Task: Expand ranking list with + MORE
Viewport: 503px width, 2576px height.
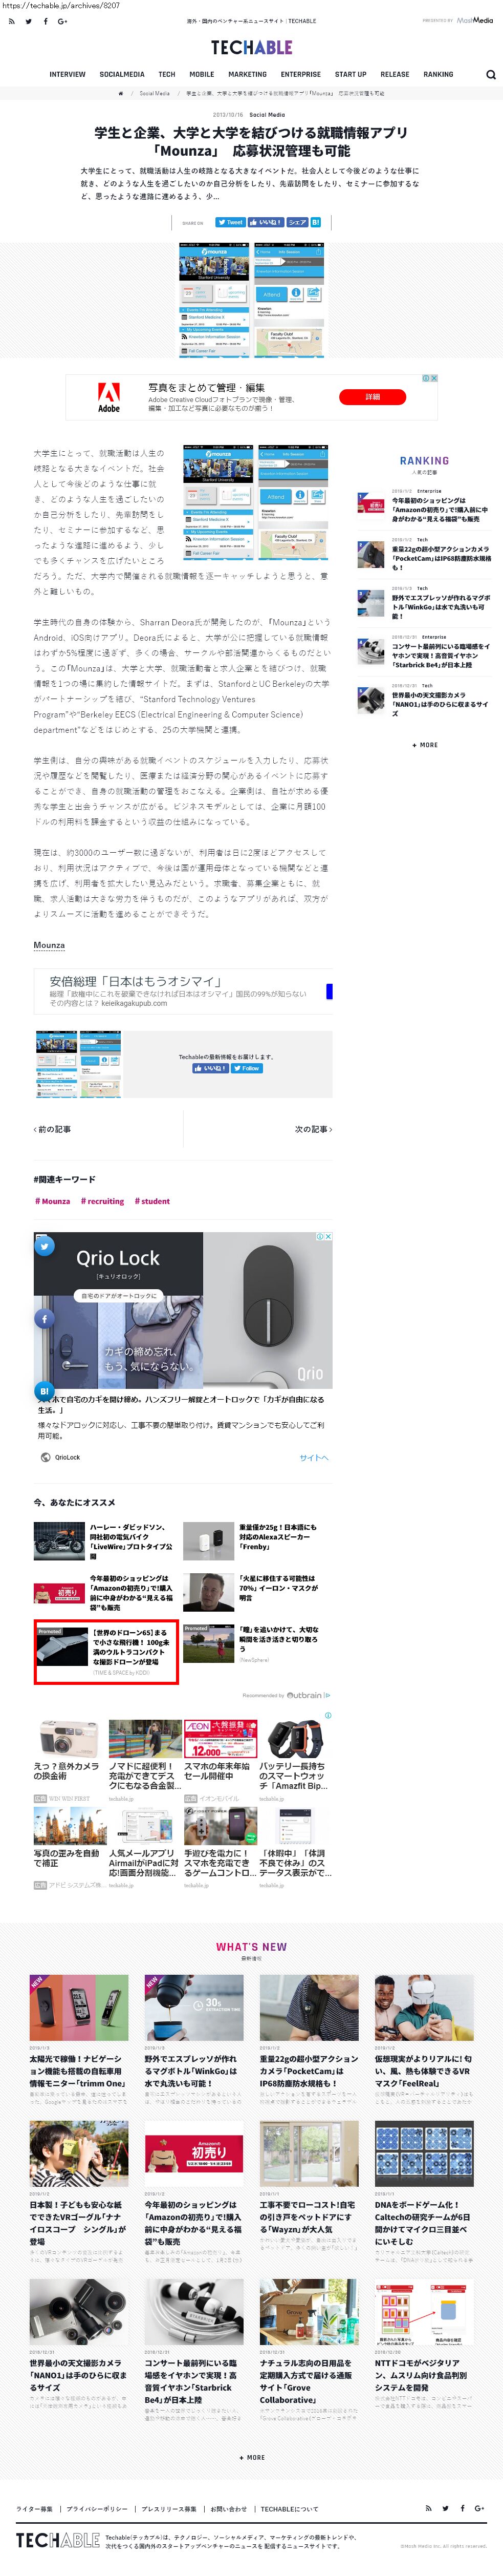Action: point(425,745)
